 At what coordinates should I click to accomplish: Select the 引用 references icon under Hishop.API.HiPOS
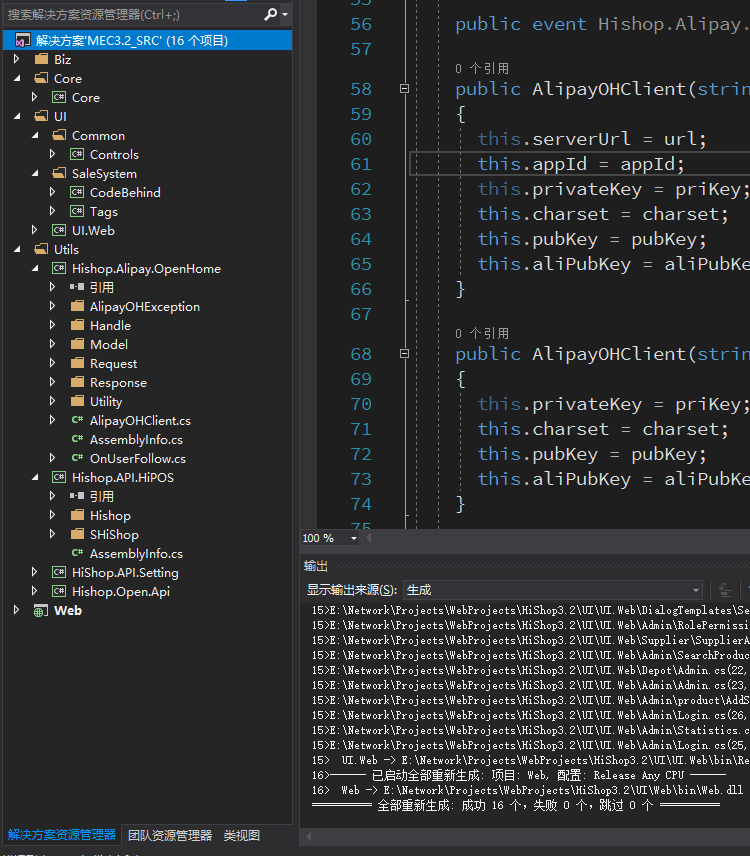[77, 496]
